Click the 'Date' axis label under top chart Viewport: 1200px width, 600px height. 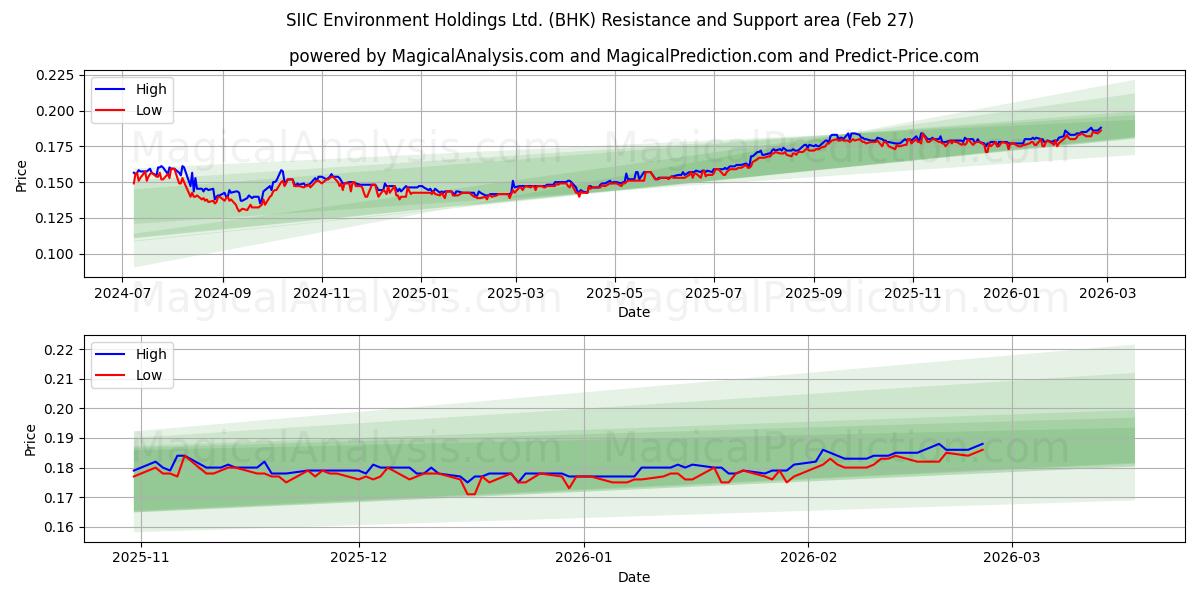pyautogui.click(x=634, y=312)
